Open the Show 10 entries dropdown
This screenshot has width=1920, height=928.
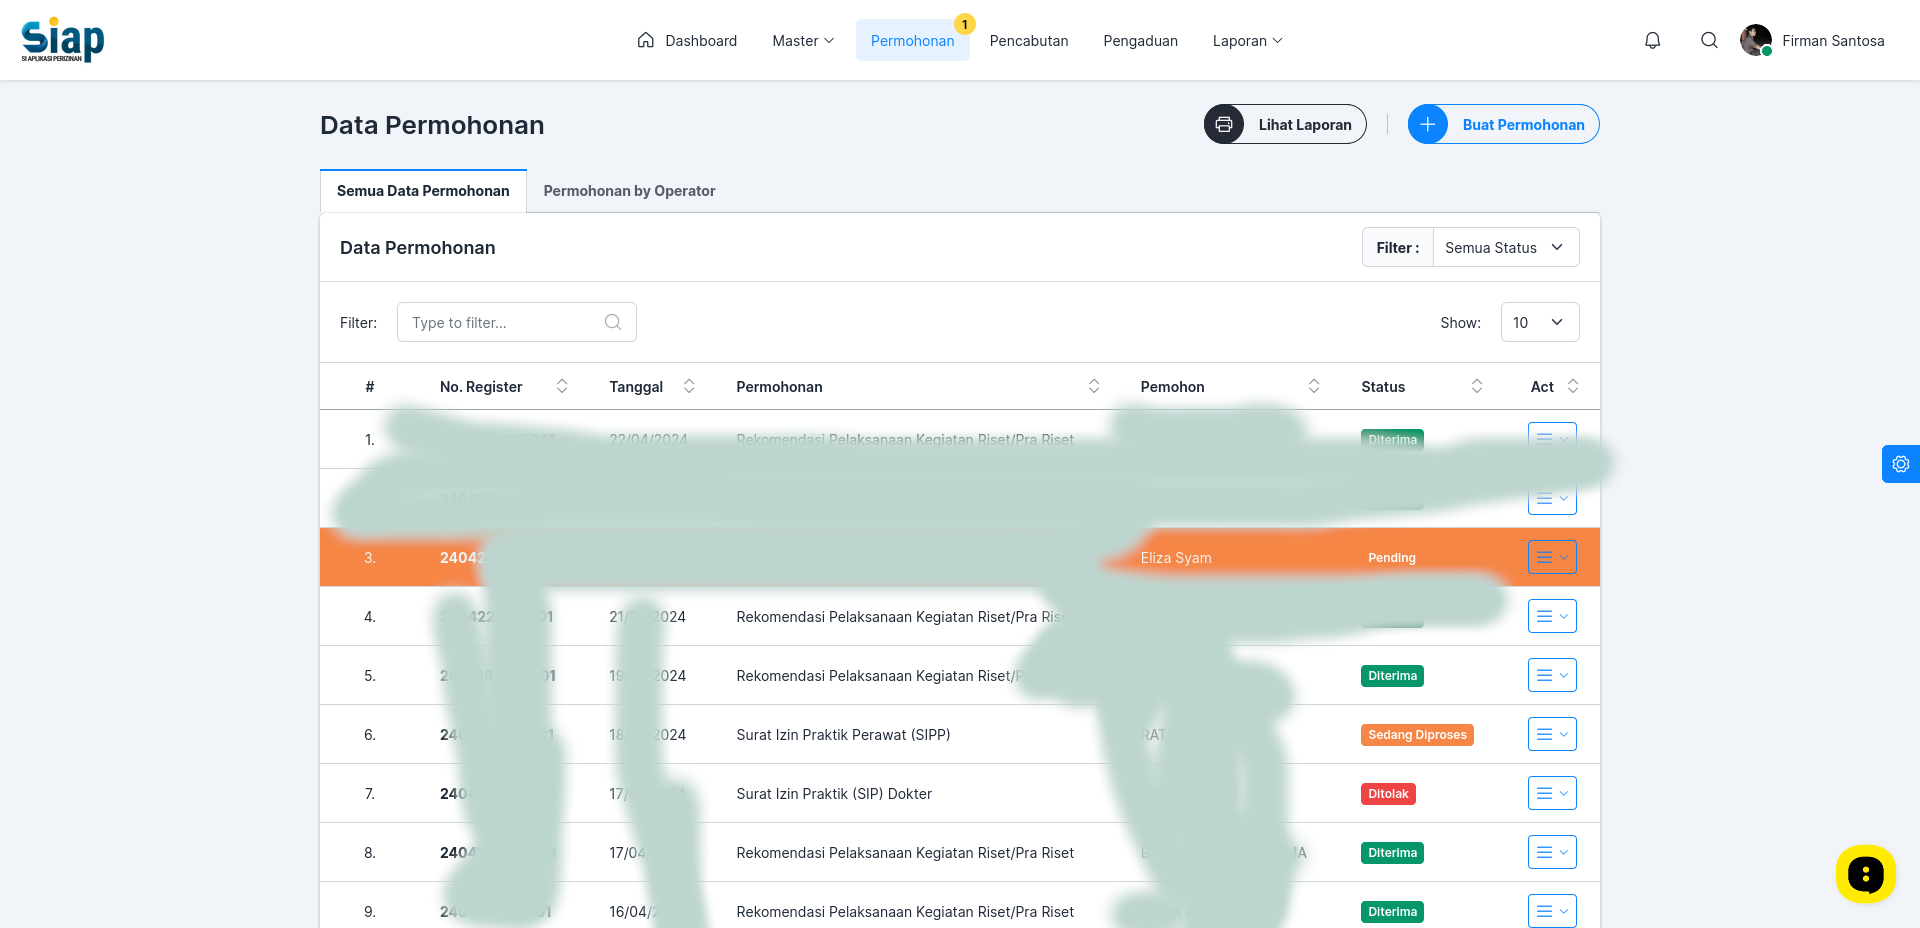[x=1540, y=322]
